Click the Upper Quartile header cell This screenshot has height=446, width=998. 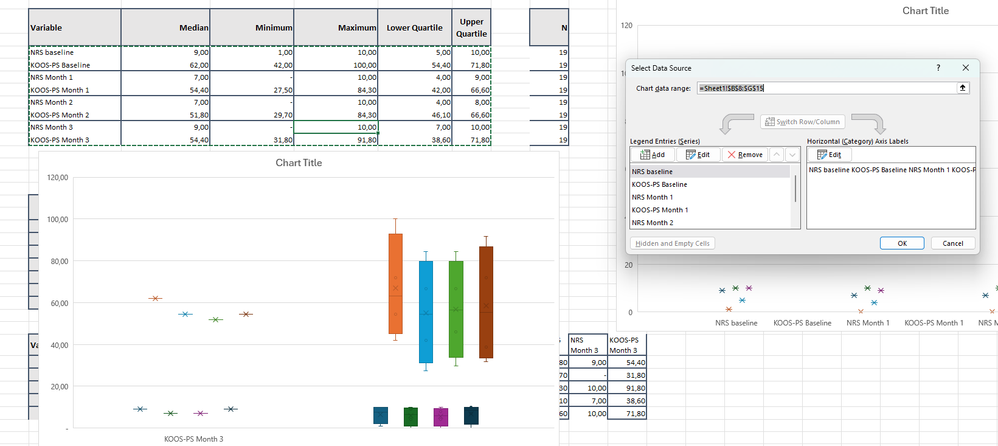[472, 27]
